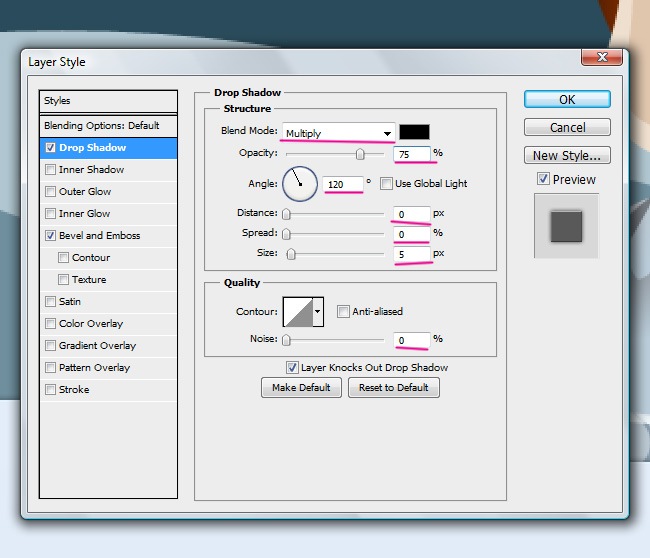Expand the Contour dropdown arrow

[x=319, y=312]
